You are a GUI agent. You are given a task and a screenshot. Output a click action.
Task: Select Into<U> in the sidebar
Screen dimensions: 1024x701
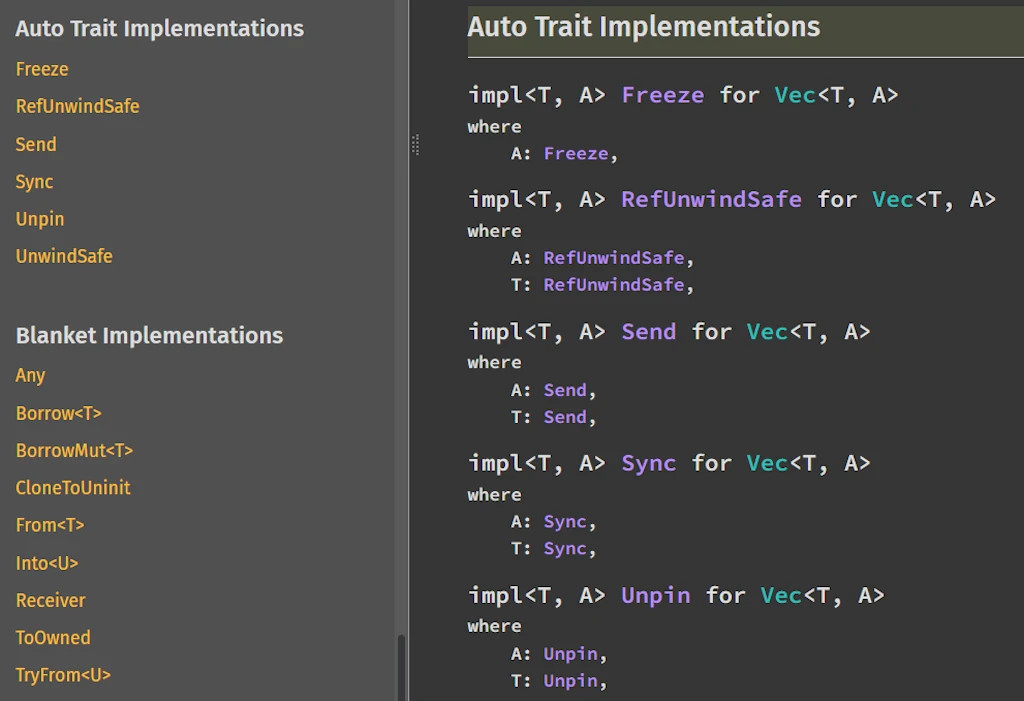[x=47, y=563]
